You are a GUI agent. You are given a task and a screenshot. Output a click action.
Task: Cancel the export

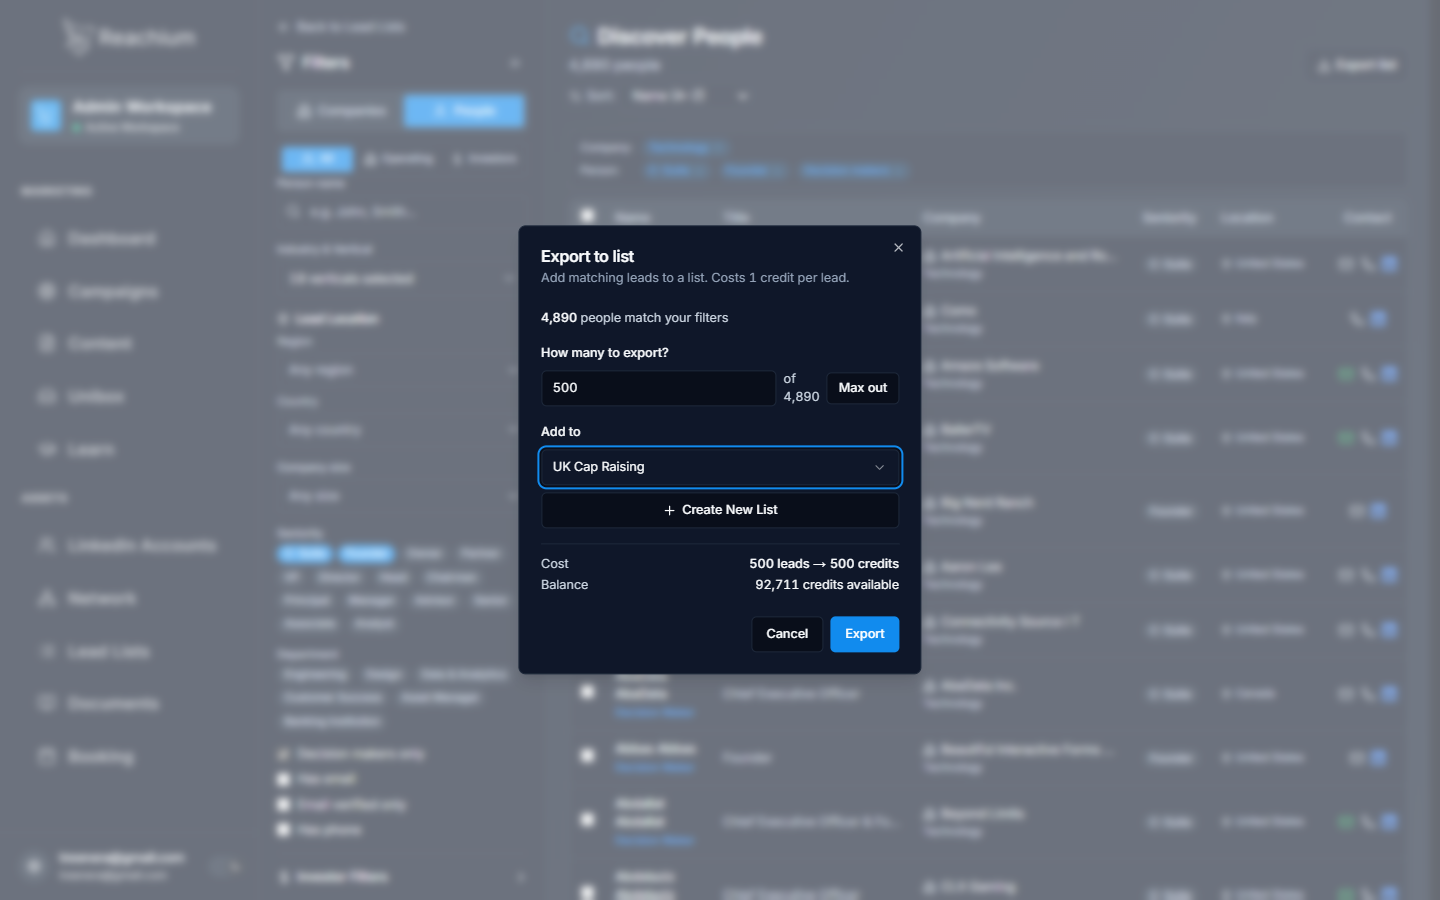787,634
